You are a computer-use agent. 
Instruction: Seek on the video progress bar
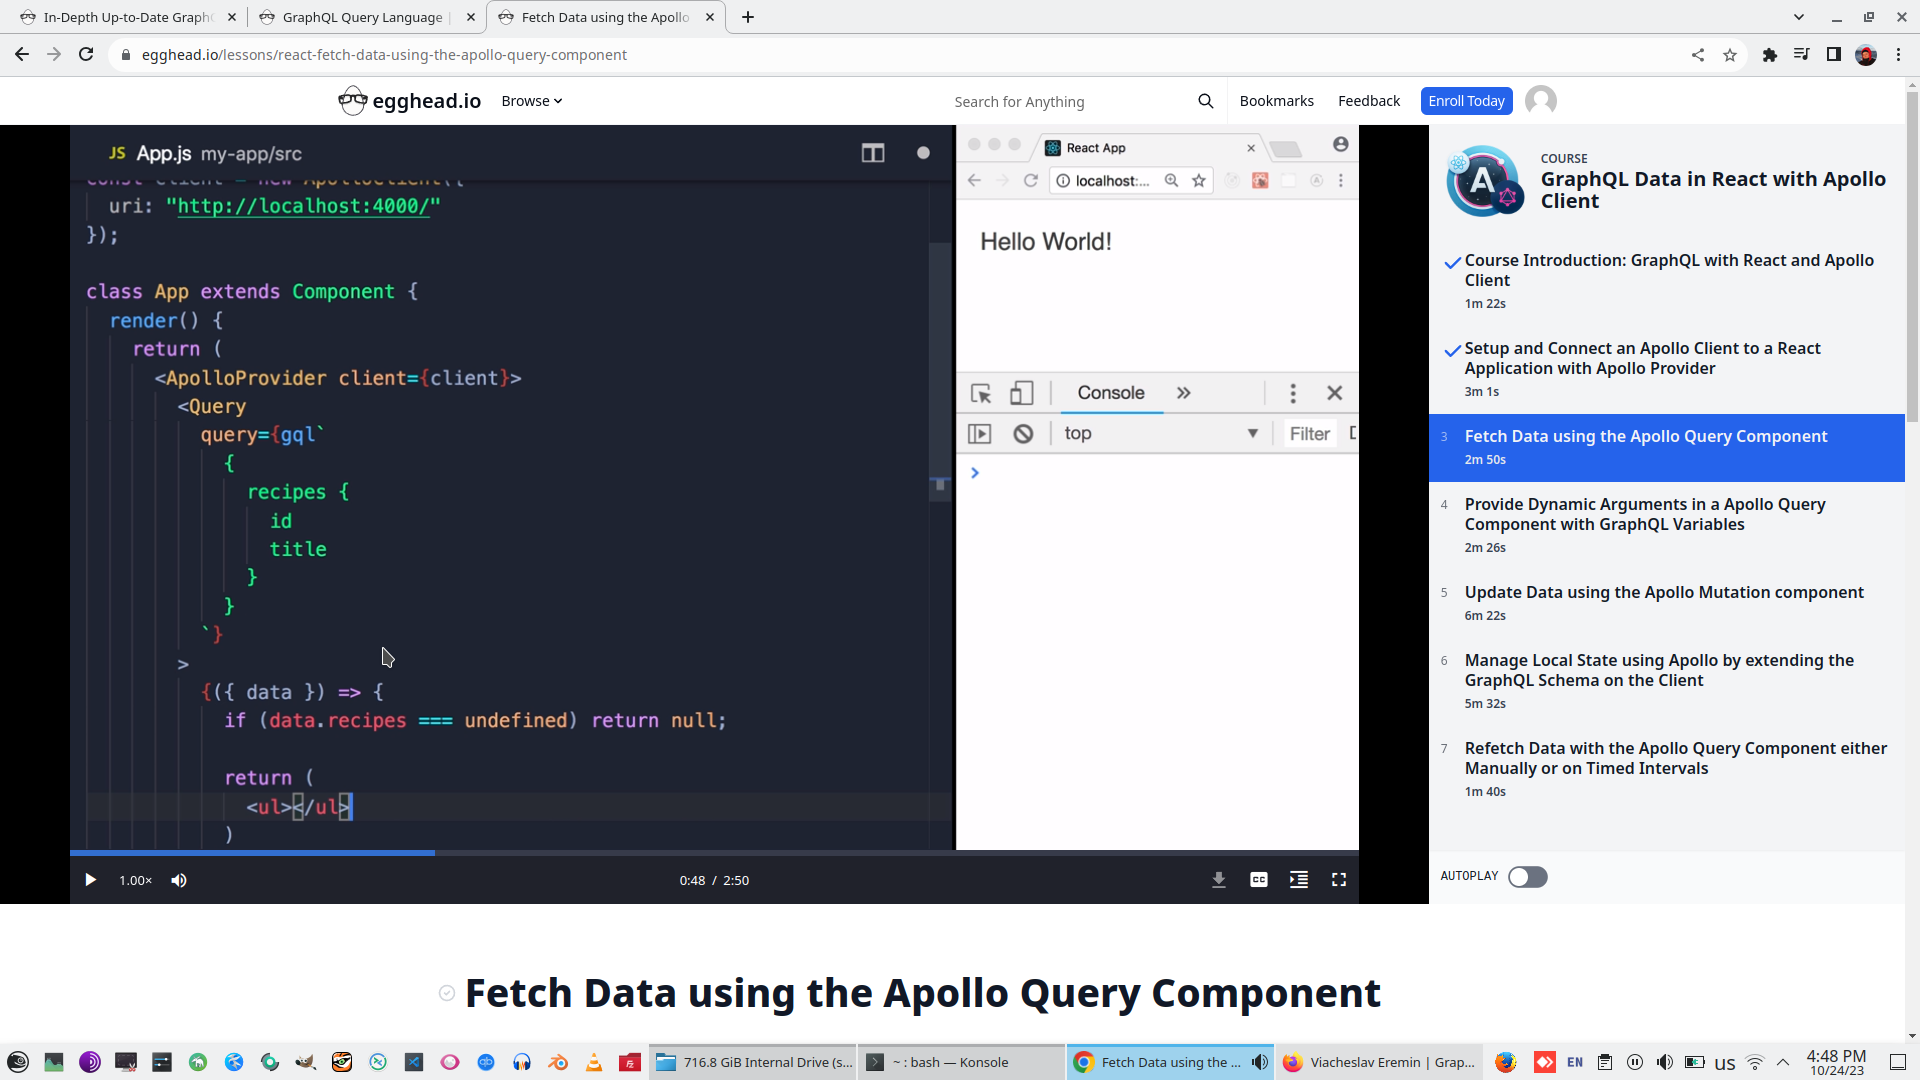[700, 853]
